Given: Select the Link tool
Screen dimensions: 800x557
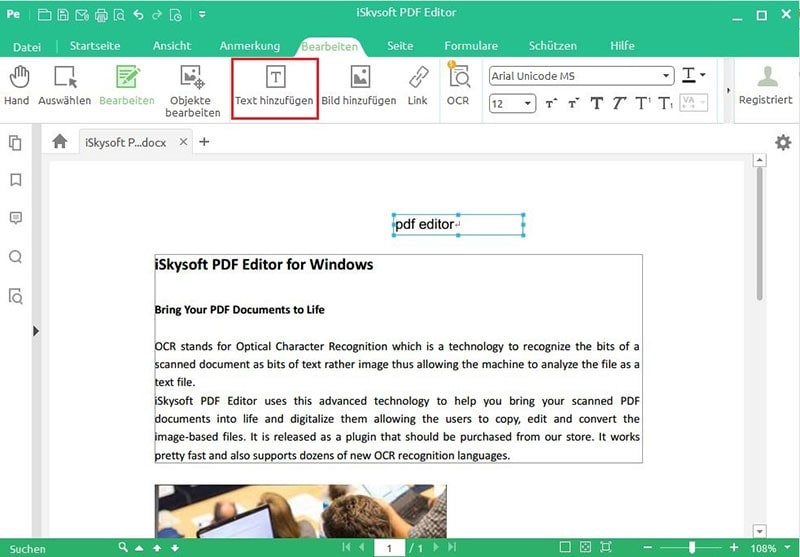Looking at the screenshot, I should point(417,86).
